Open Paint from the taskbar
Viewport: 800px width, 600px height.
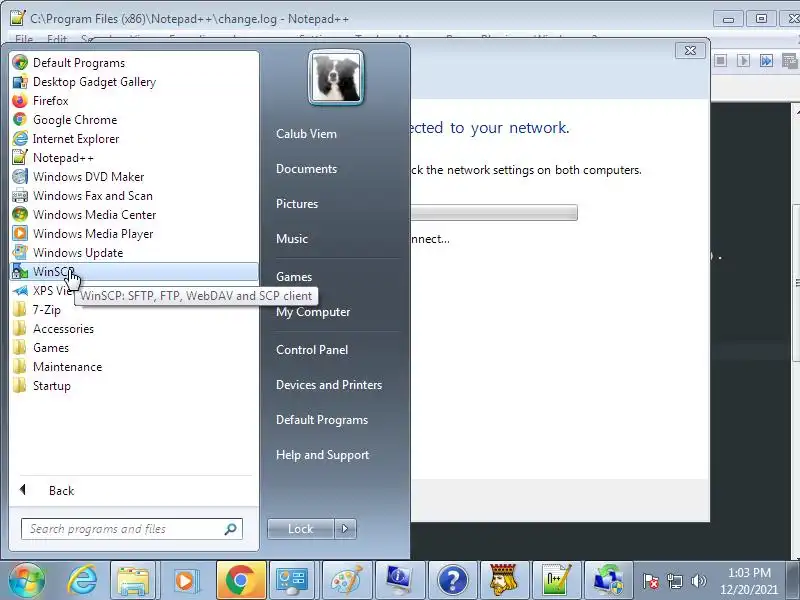[x=347, y=580]
